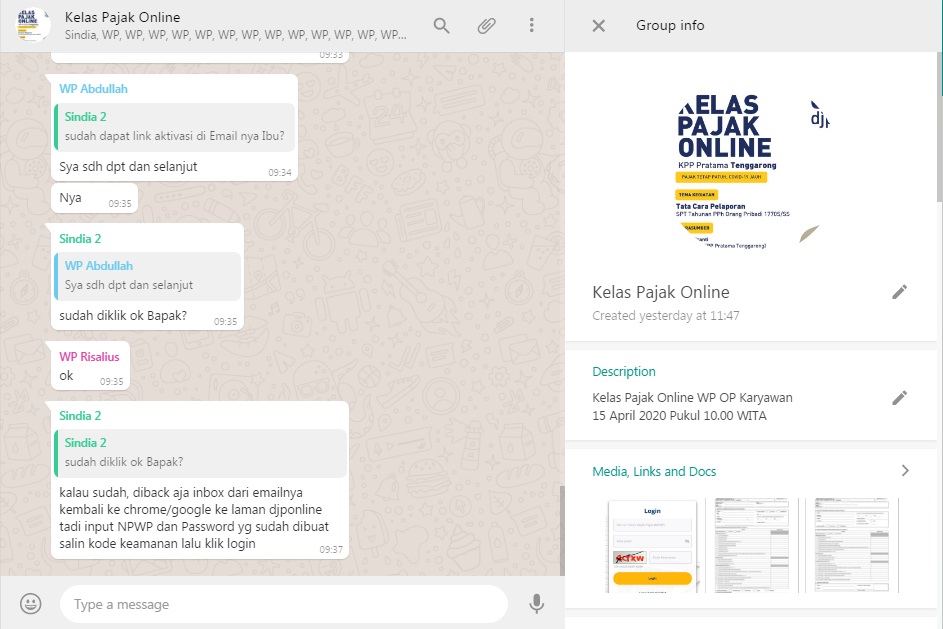Open the emoji picker smiley icon
The image size is (943, 629).
click(31, 603)
